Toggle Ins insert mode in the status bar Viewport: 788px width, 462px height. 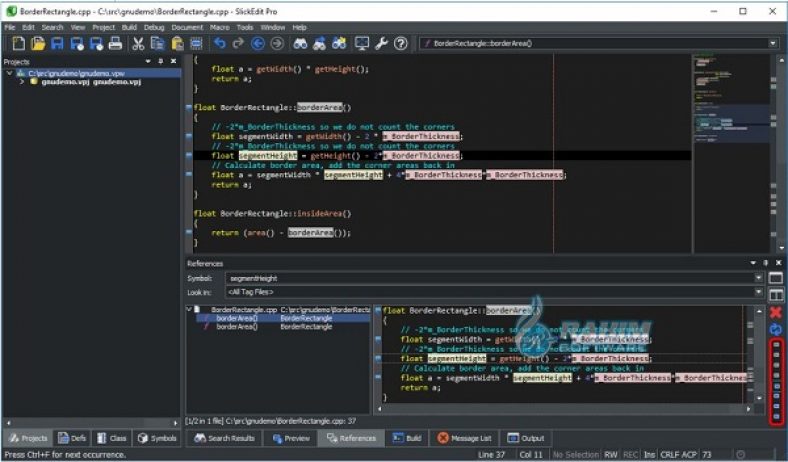tap(650, 454)
